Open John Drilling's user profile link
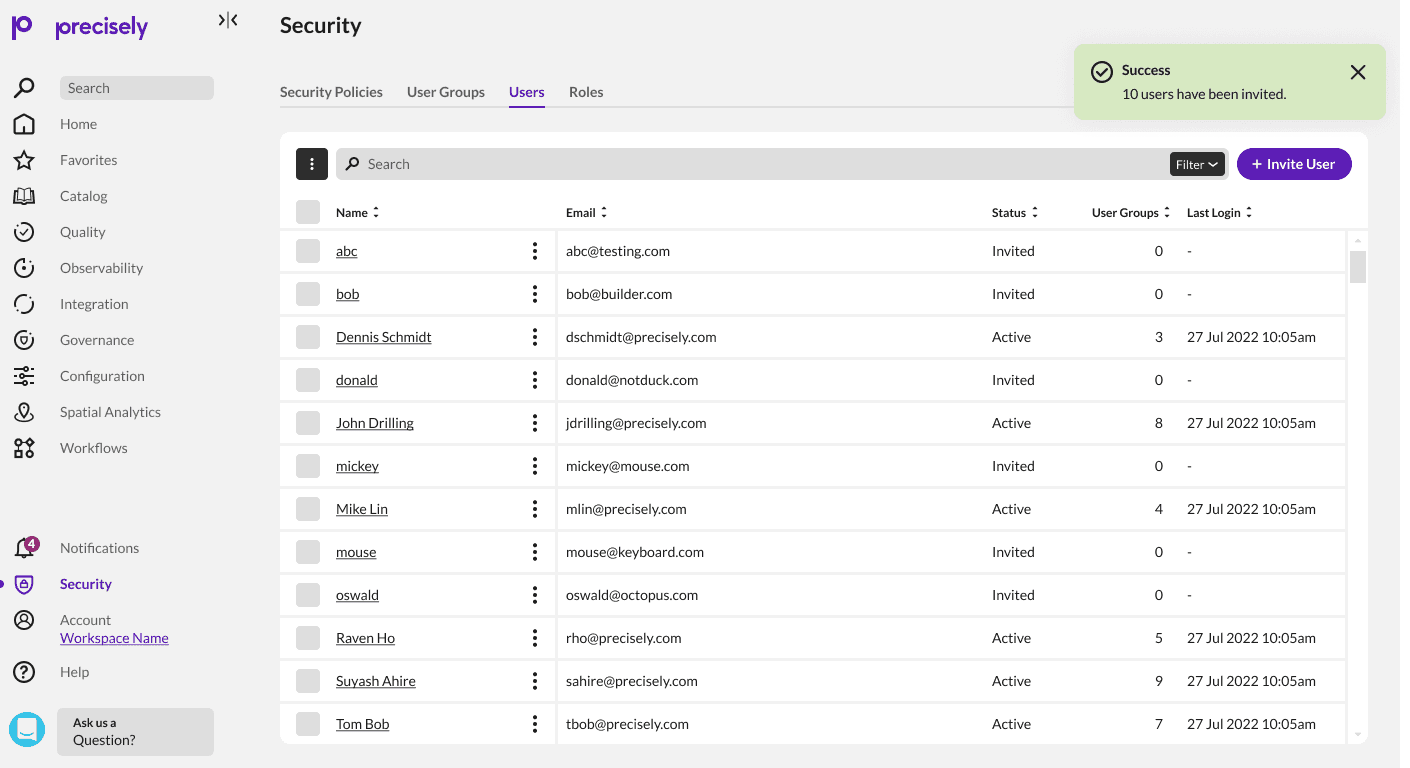 pyautogui.click(x=375, y=423)
